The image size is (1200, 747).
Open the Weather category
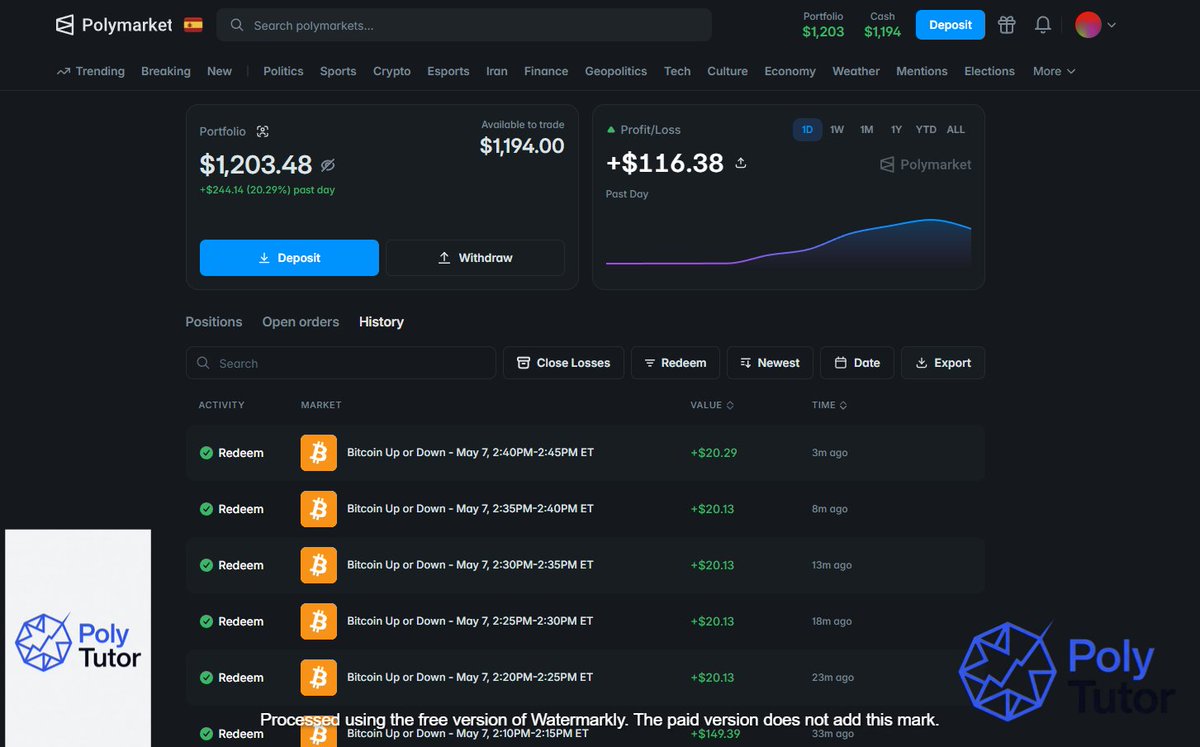[x=856, y=71]
